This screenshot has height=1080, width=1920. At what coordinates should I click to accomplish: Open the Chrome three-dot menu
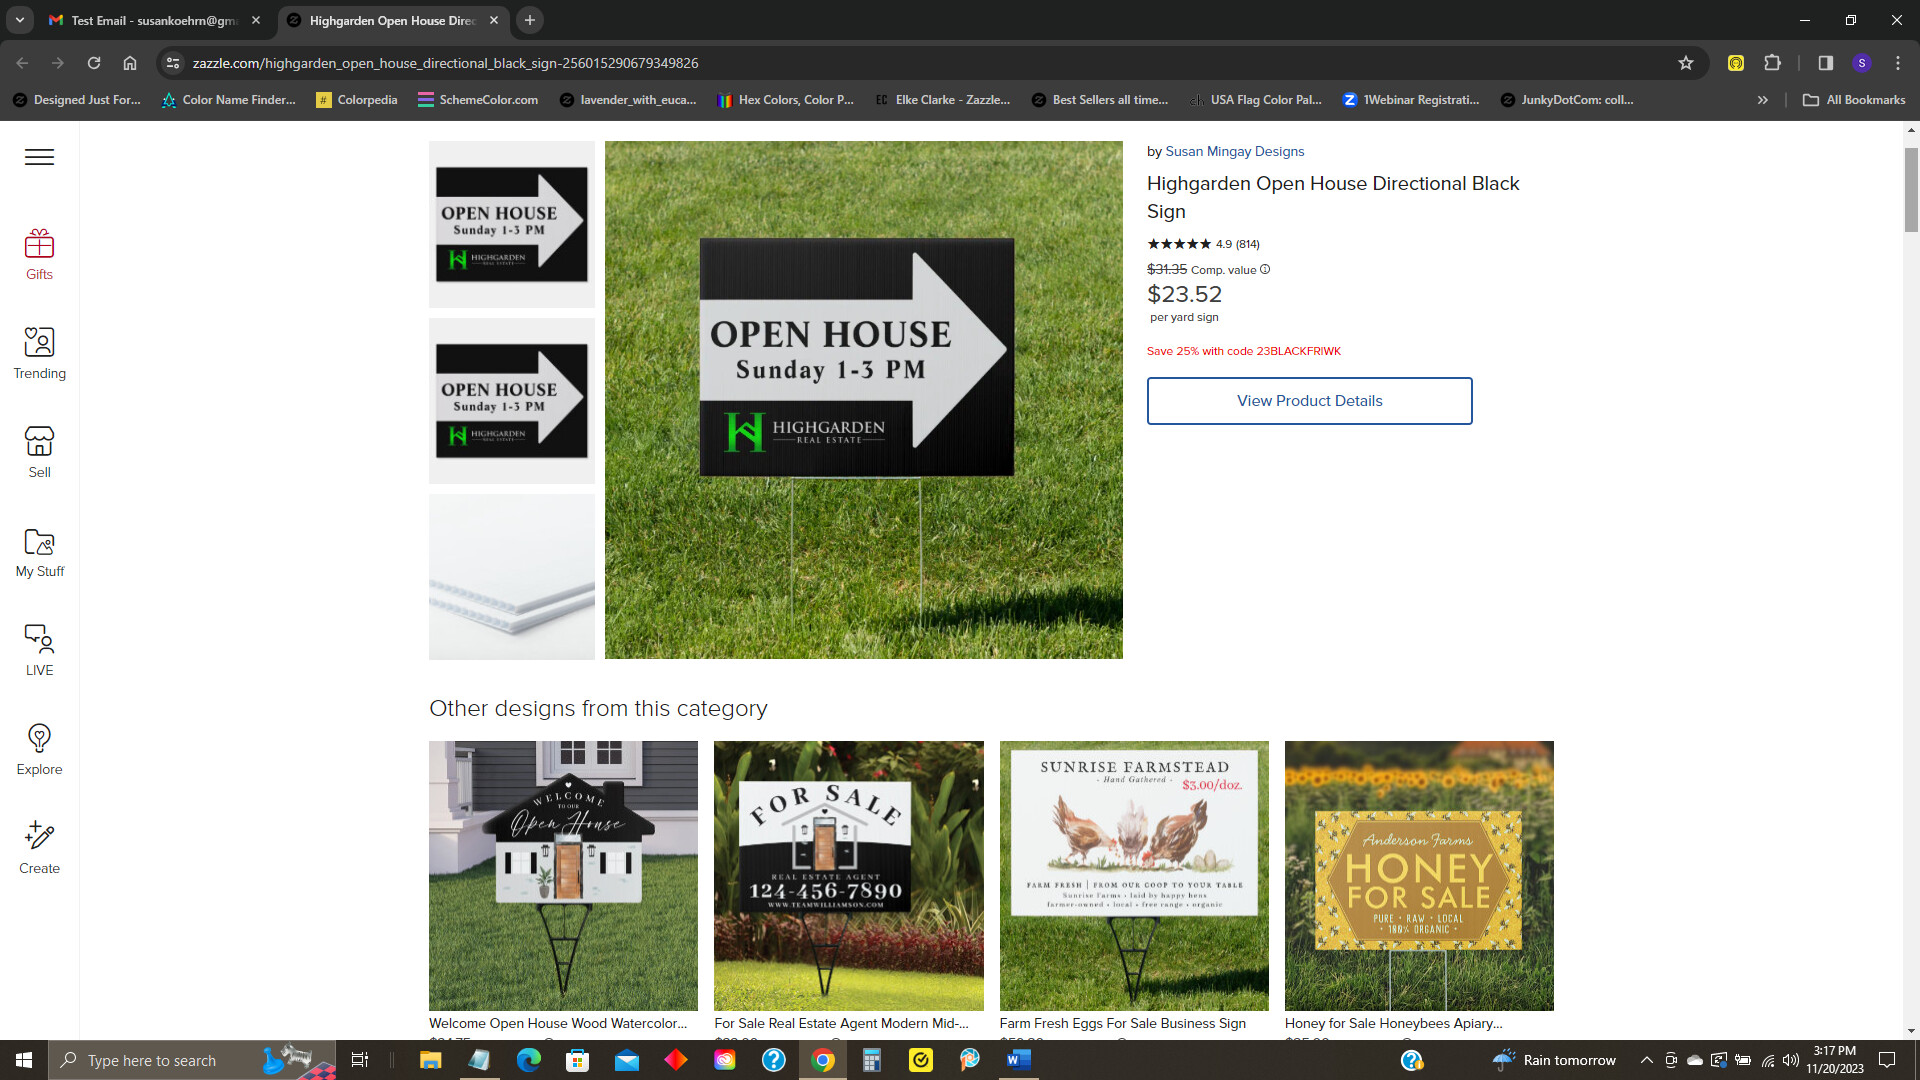click(1898, 63)
